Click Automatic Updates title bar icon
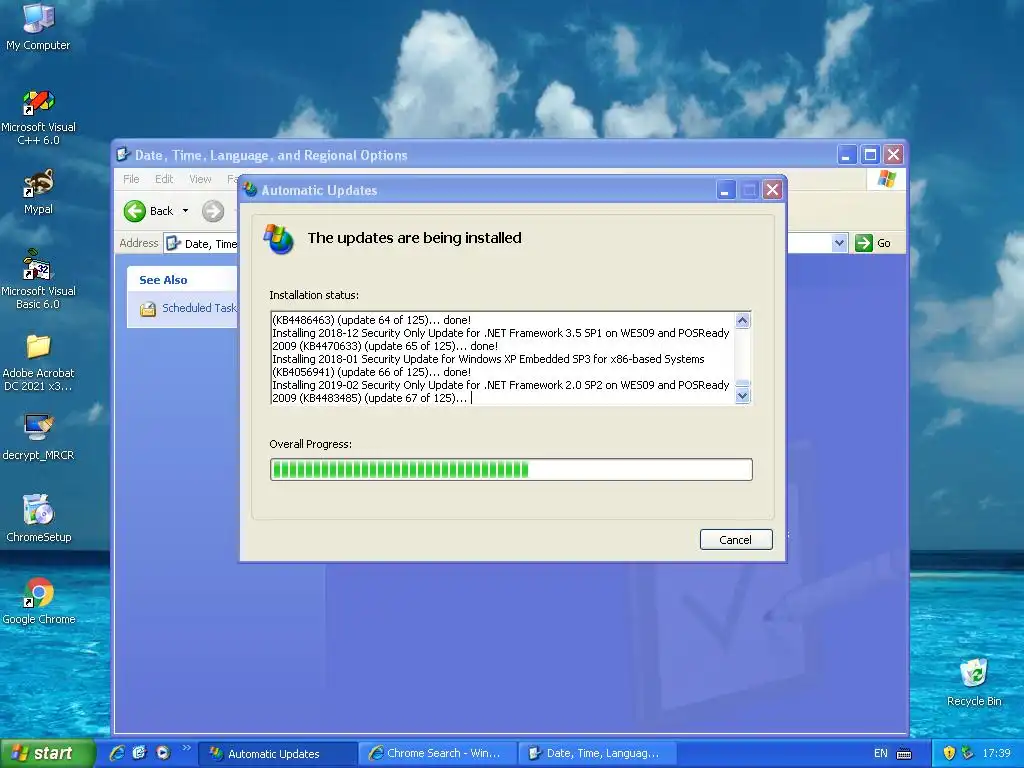Viewport: 1024px width, 768px height. pyautogui.click(x=250, y=190)
